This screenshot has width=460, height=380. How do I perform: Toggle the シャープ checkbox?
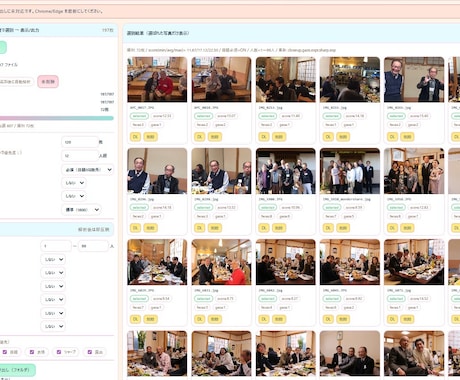pos(59,352)
